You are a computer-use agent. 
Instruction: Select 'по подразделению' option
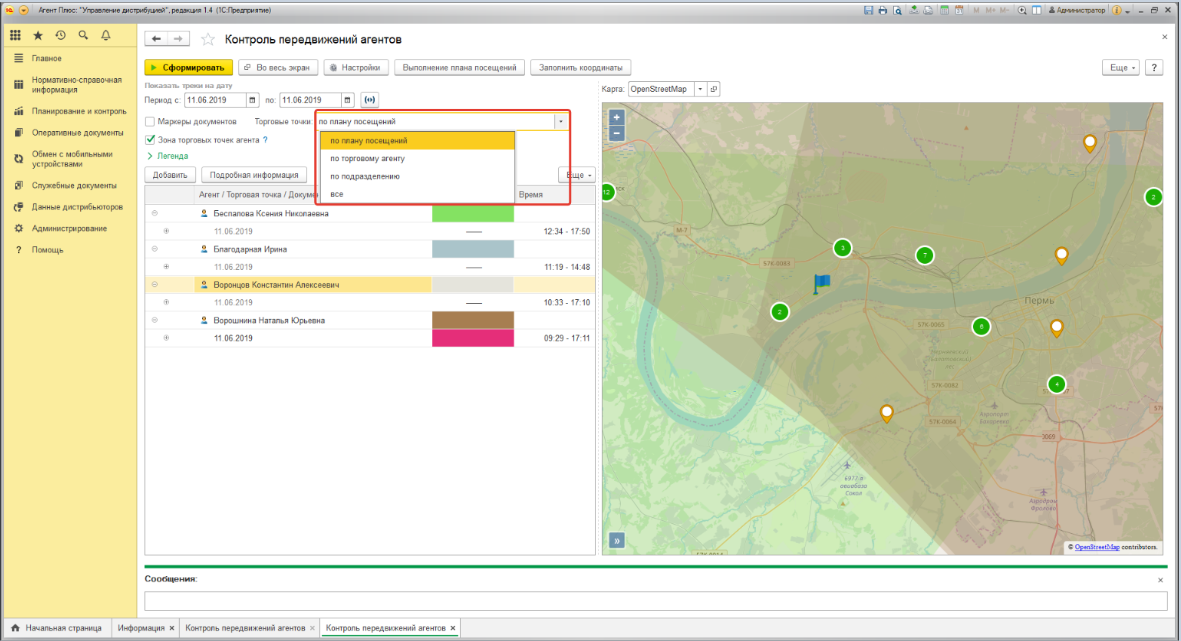(417, 176)
